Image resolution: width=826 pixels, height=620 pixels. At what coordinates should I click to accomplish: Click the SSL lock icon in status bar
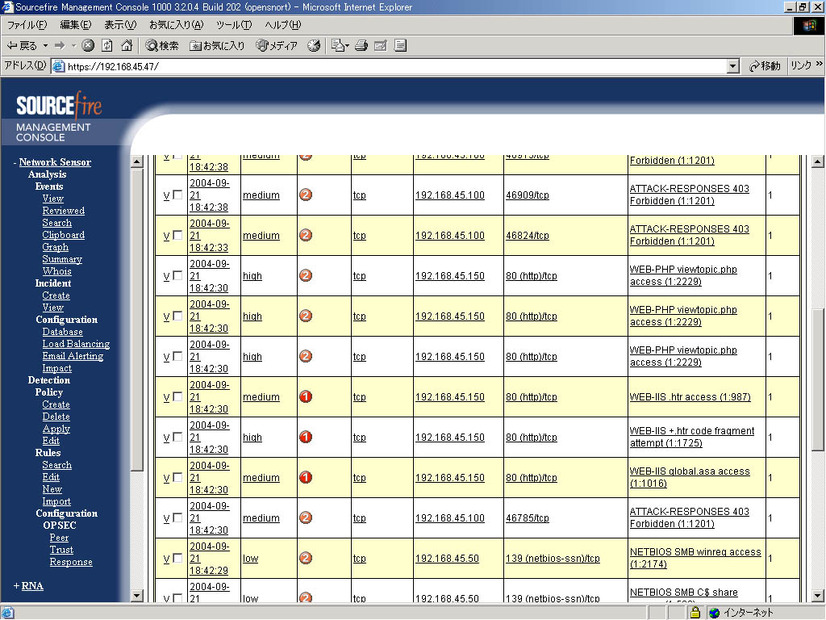695,612
